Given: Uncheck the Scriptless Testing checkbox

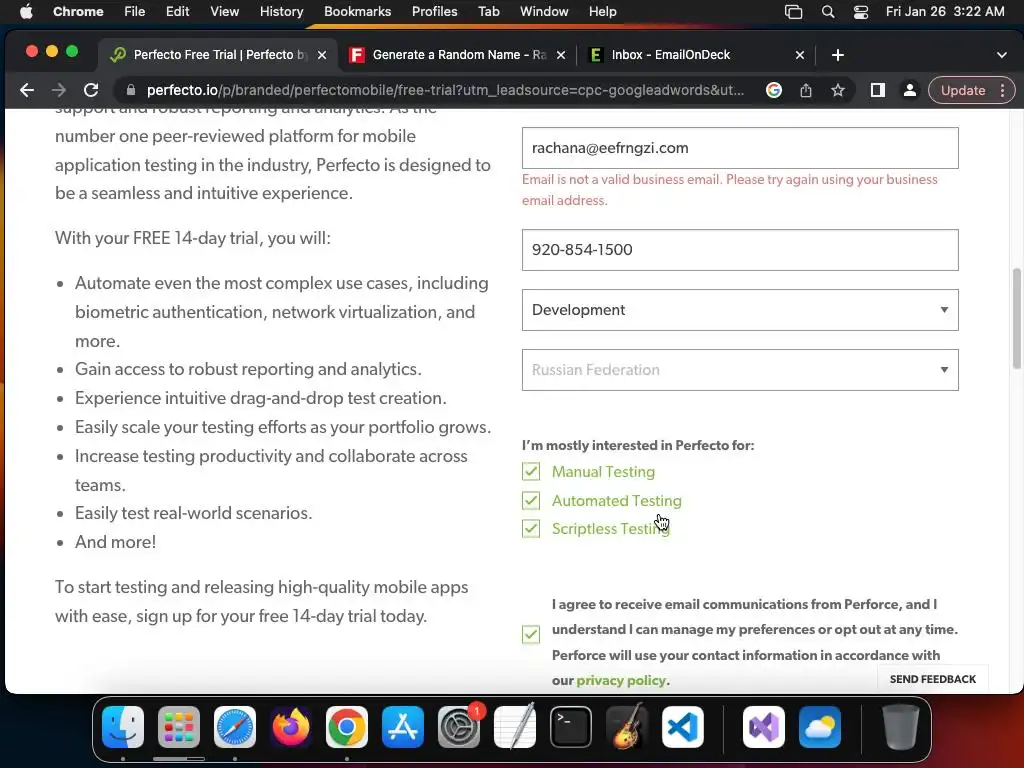Looking at the screenshot, I should tap(531, 528).
